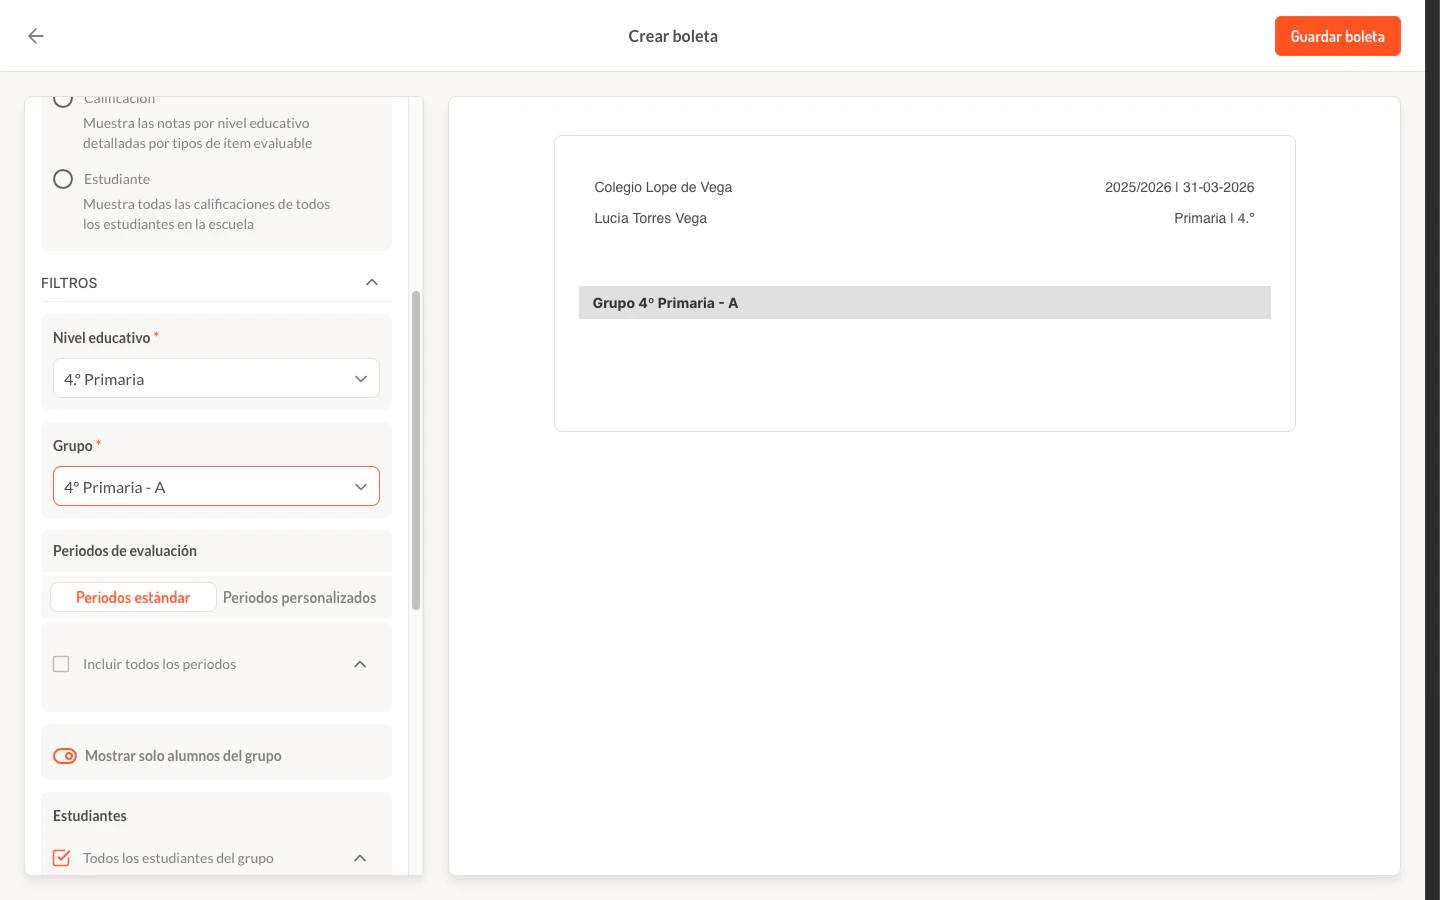Select the Calificación radio option

click(x=63, y=99)
